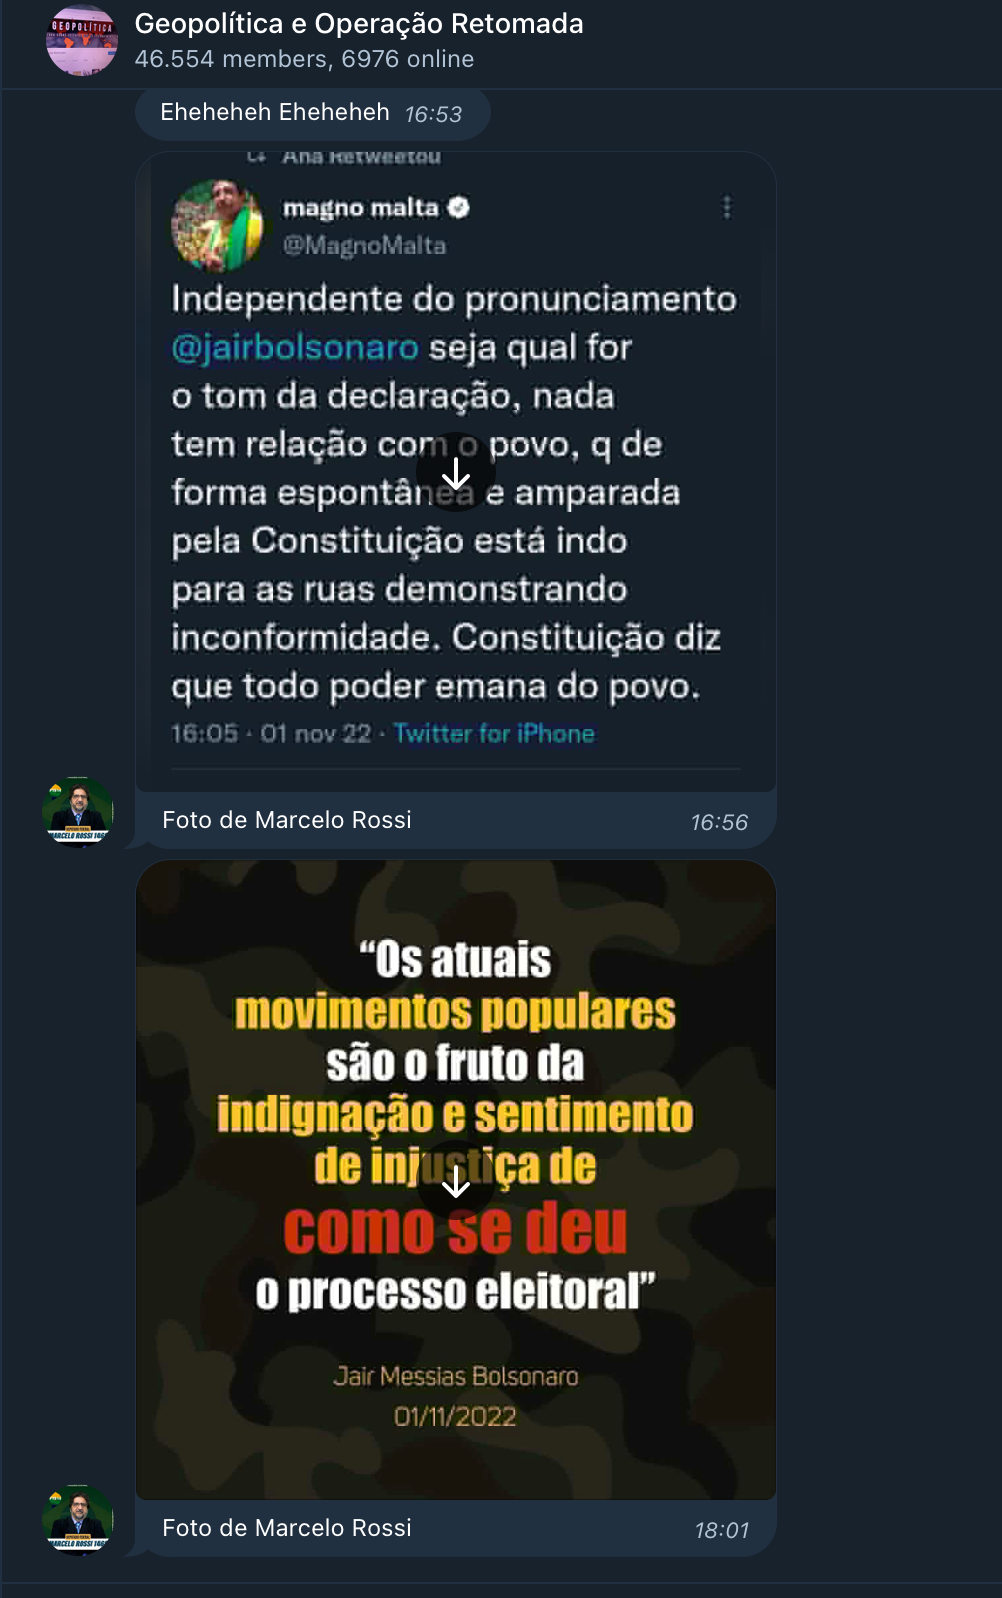Click the Twitter for iPhone link
The height and width of the screenshot is (1598, 1002).
pyautogui.click(x=494, y=734)
